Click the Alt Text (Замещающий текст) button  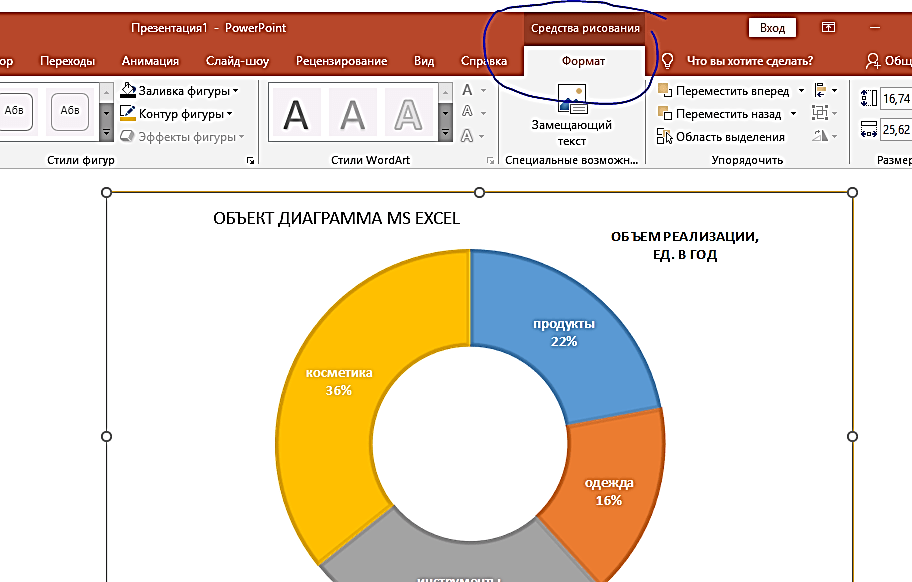pos(572,115)
